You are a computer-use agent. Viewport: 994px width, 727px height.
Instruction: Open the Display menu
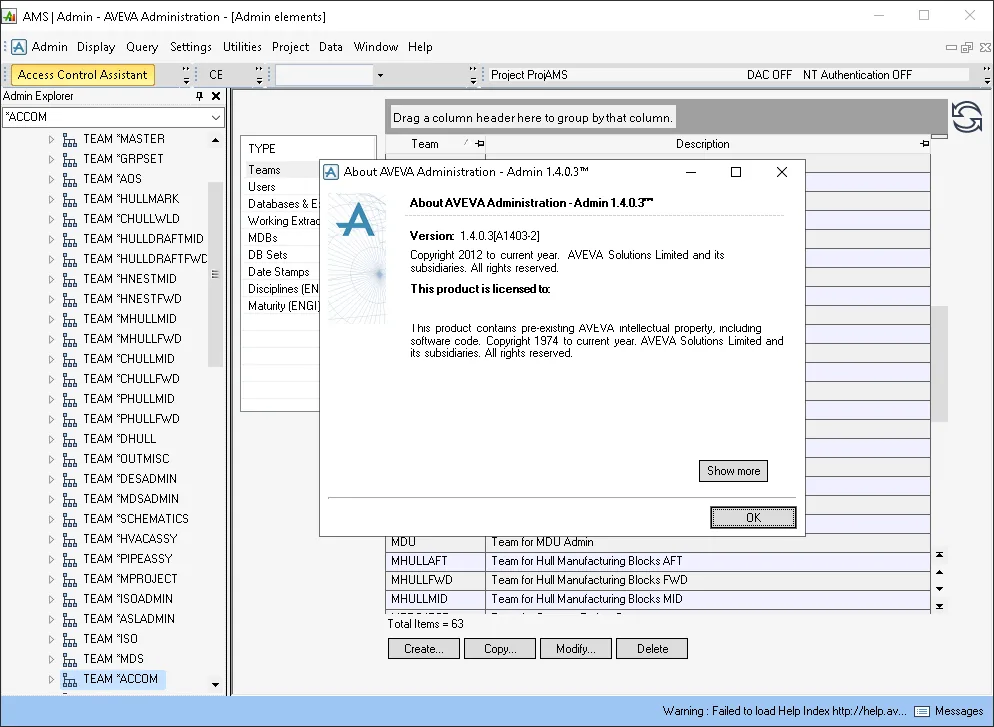point(96,47)
